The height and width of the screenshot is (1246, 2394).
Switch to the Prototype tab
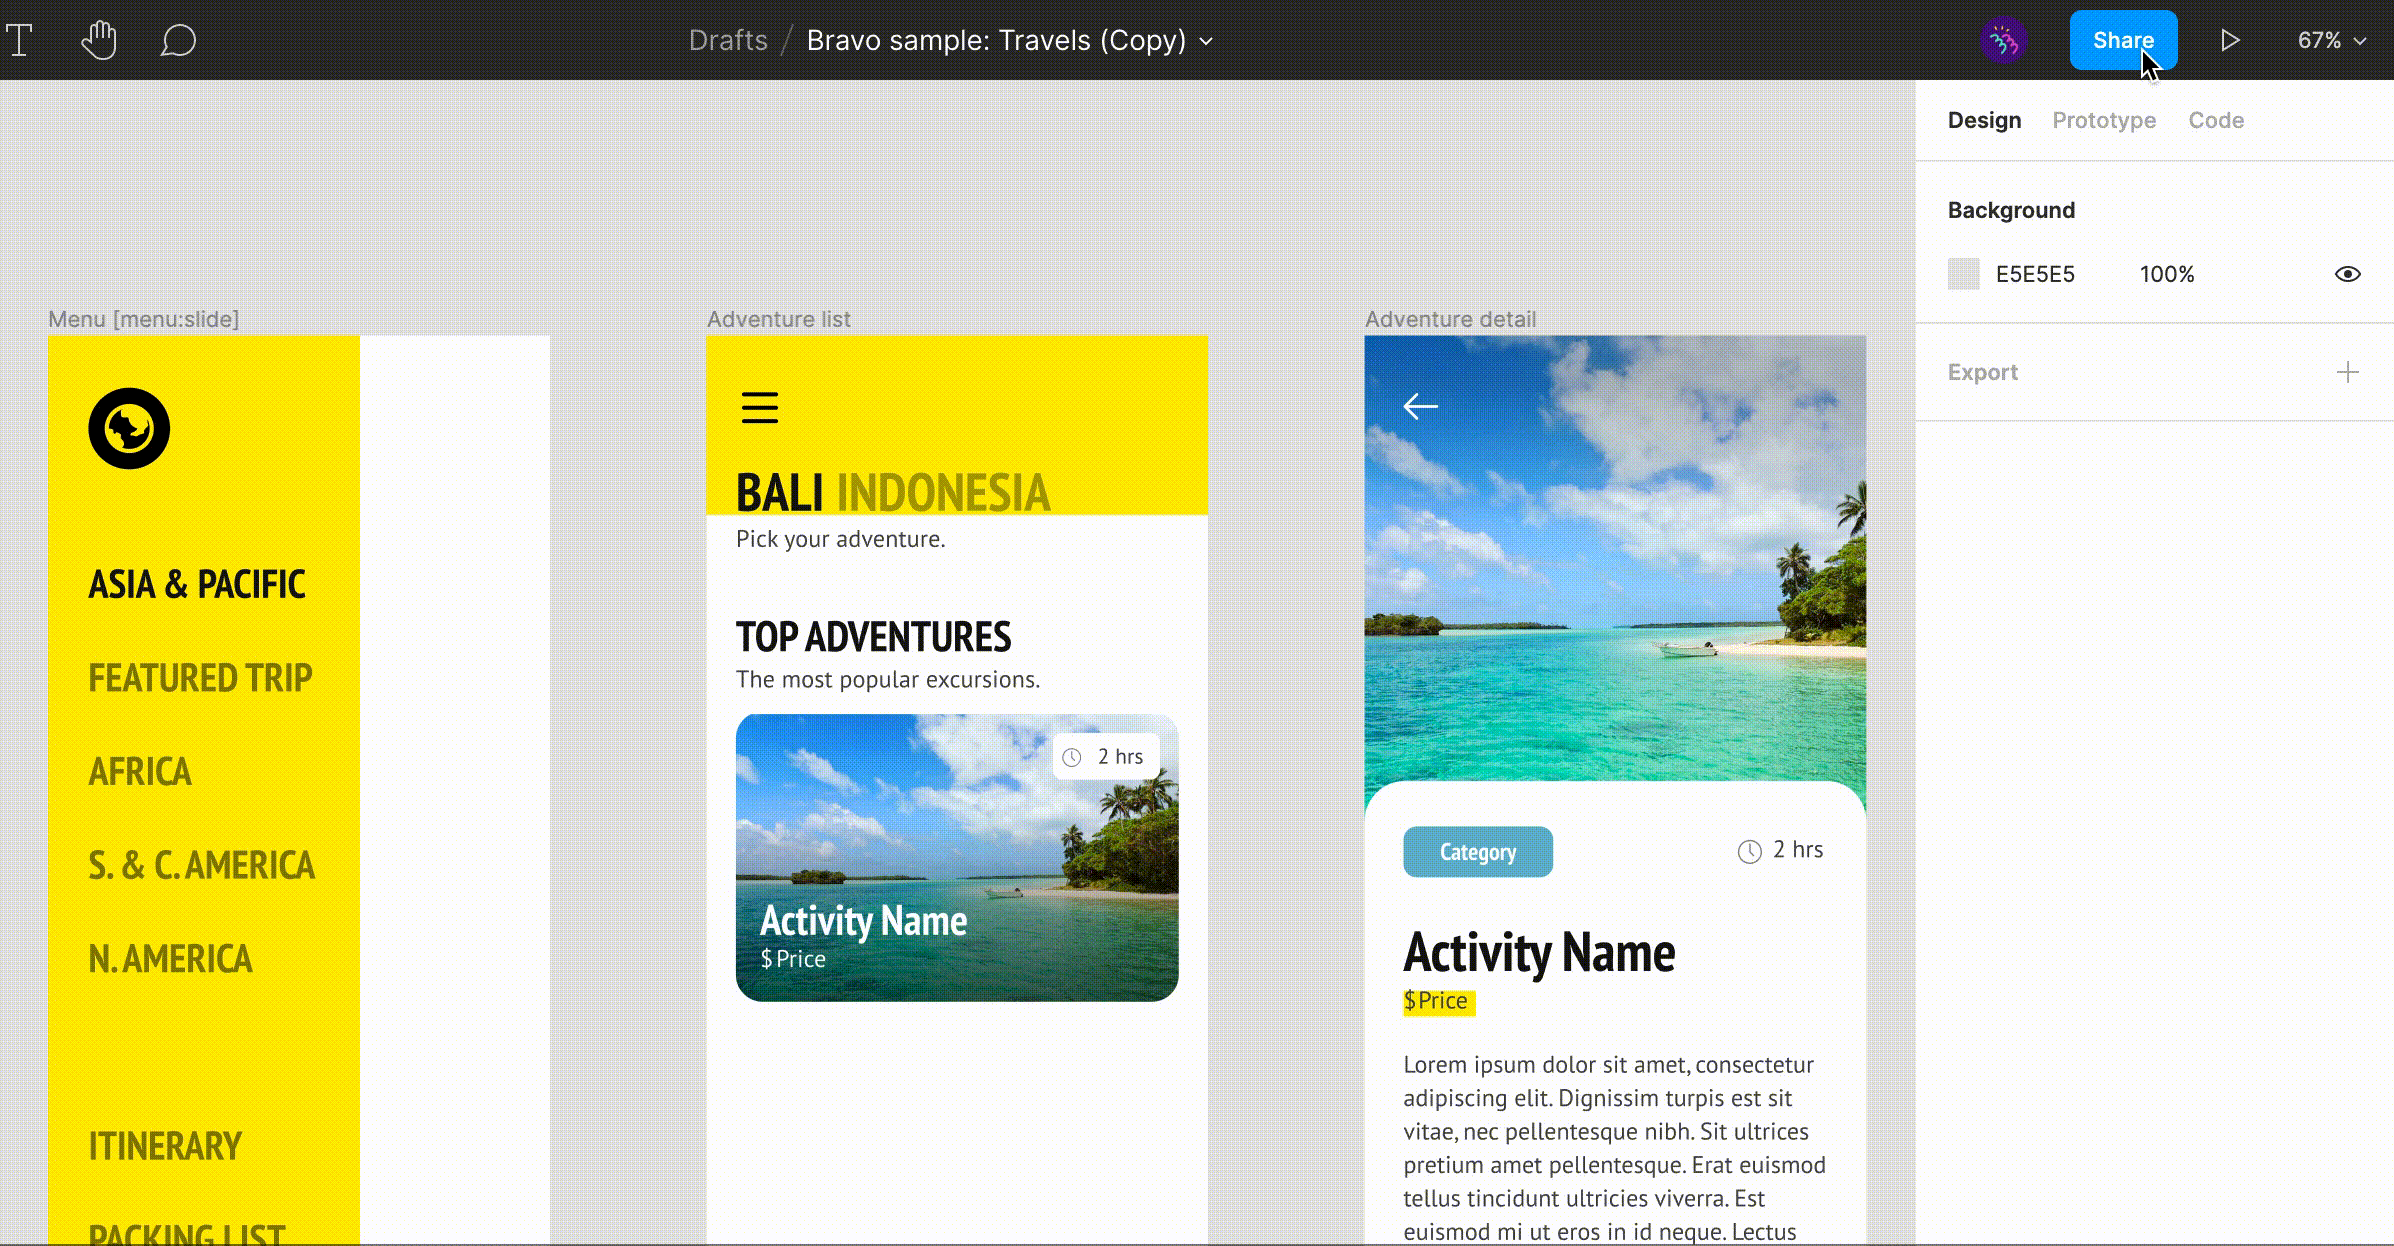[x=2103, y=120]
